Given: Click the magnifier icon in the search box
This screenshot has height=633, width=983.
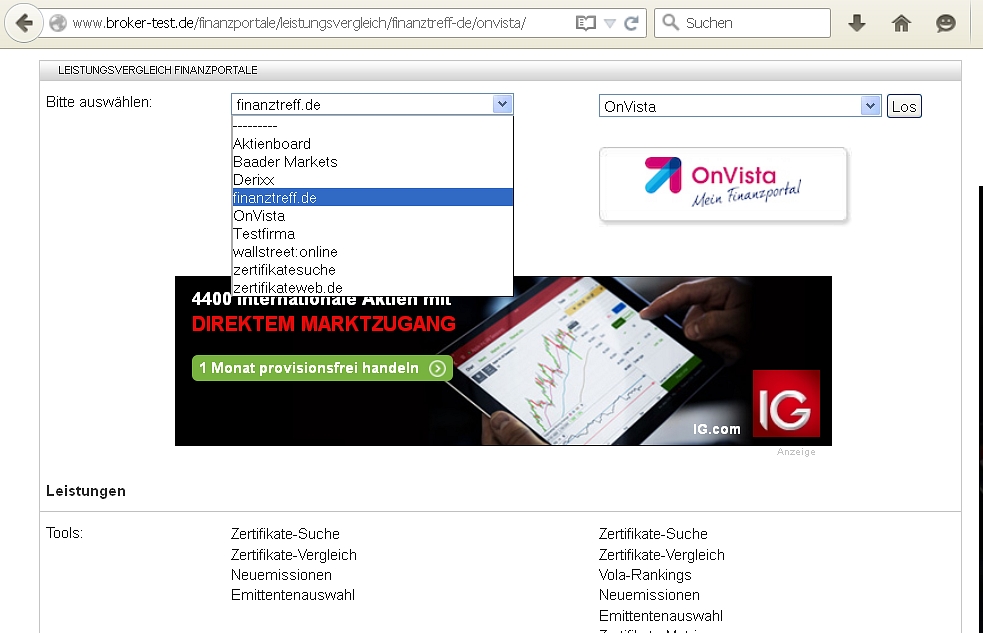Looking at the screenshot, I should (x=670, y=23).
